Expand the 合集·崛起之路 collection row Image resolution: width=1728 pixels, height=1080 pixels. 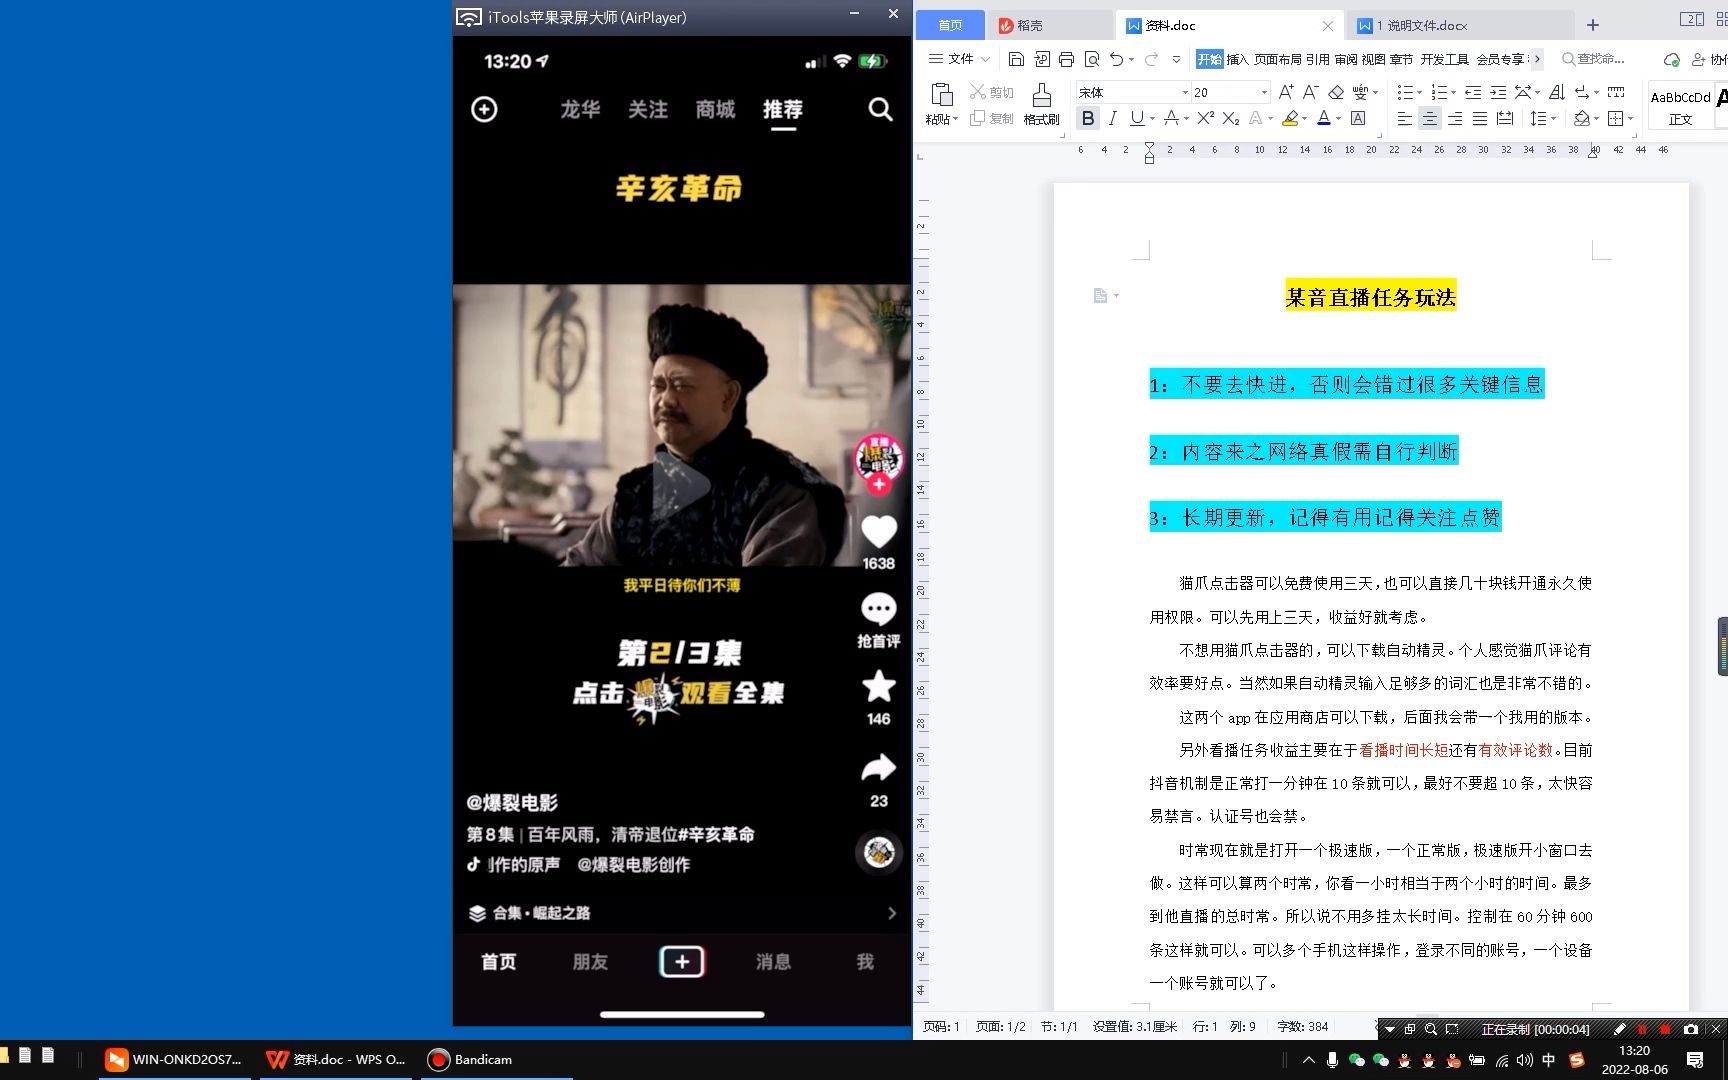point(682,913)
